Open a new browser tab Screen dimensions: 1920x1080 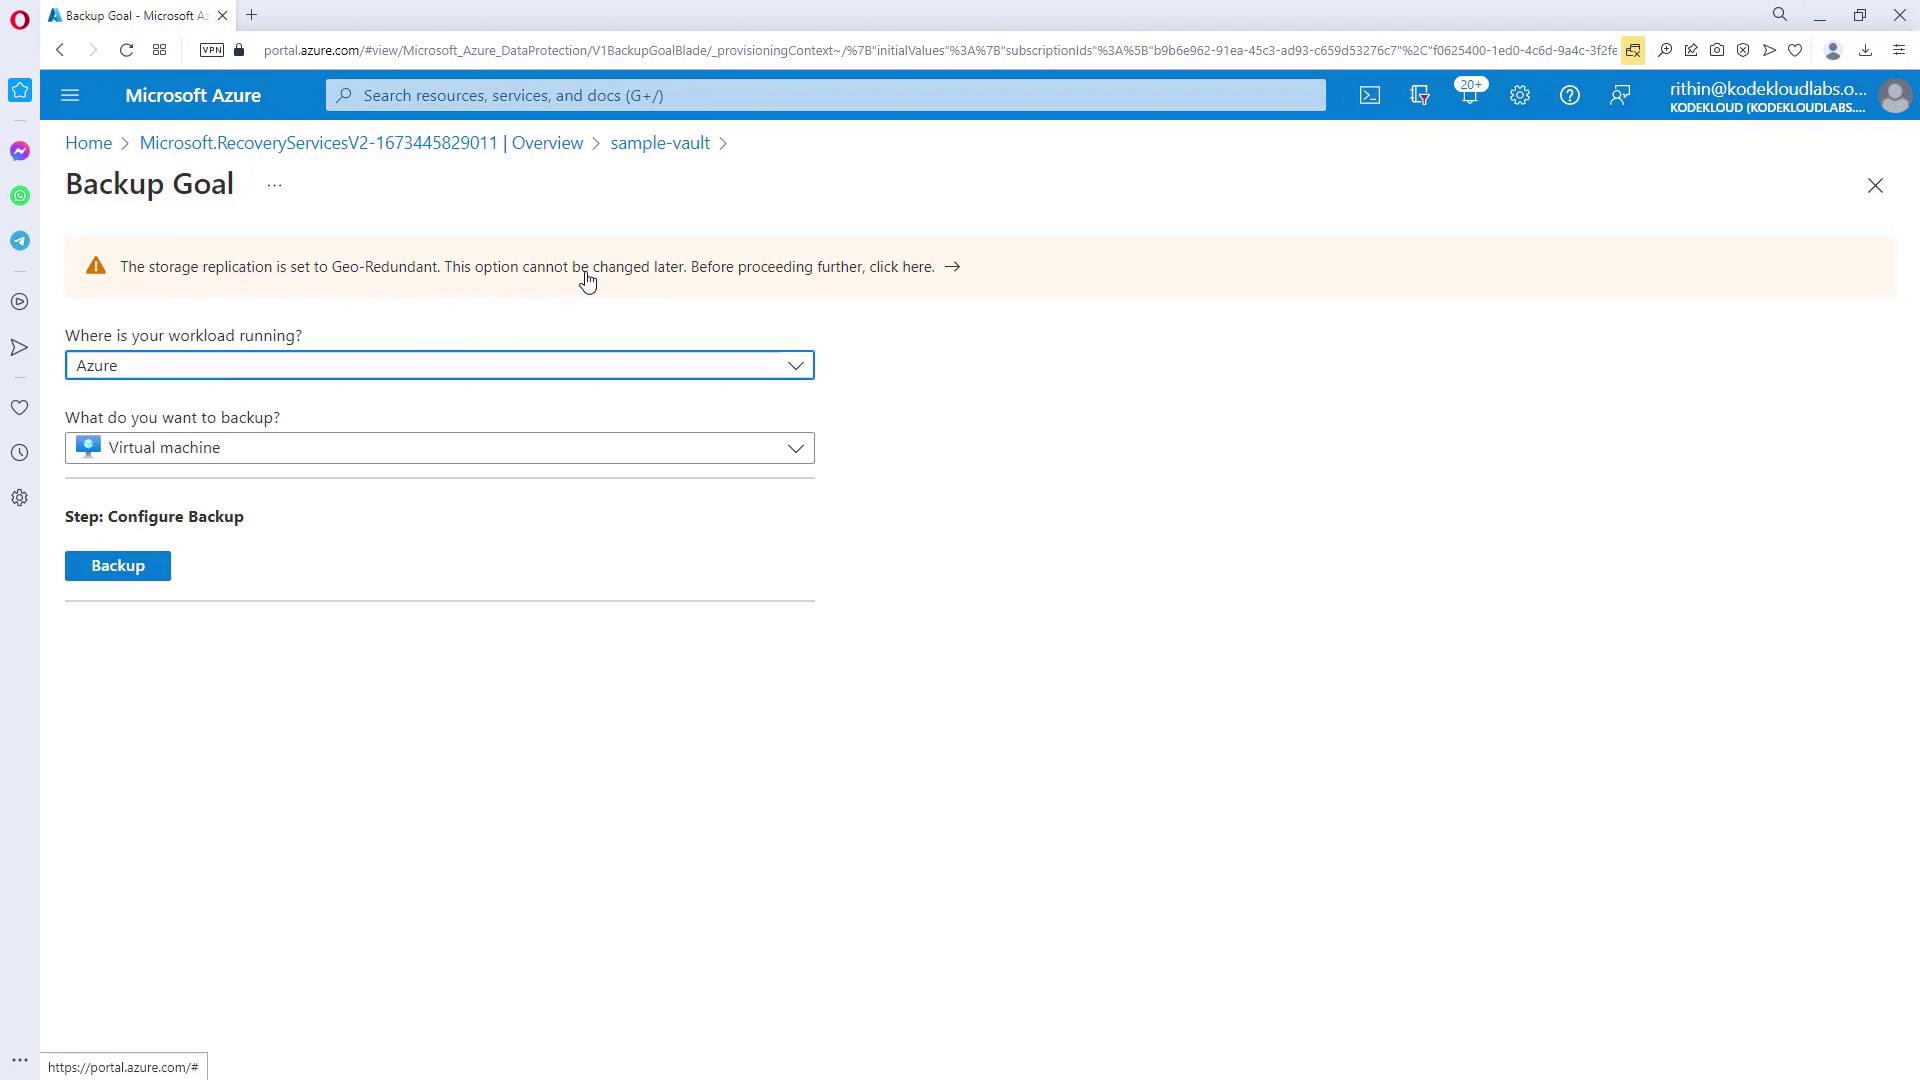[252, 15]
